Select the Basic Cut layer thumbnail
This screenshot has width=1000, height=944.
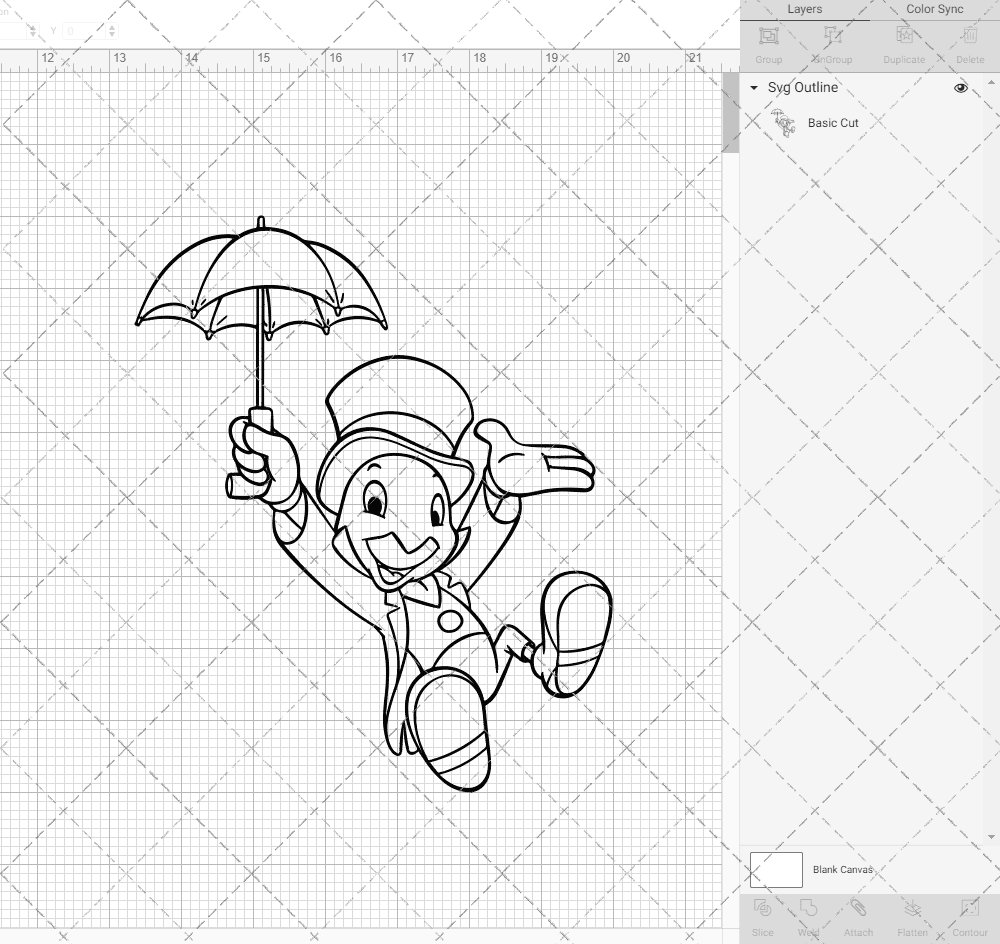coord(784,122)
